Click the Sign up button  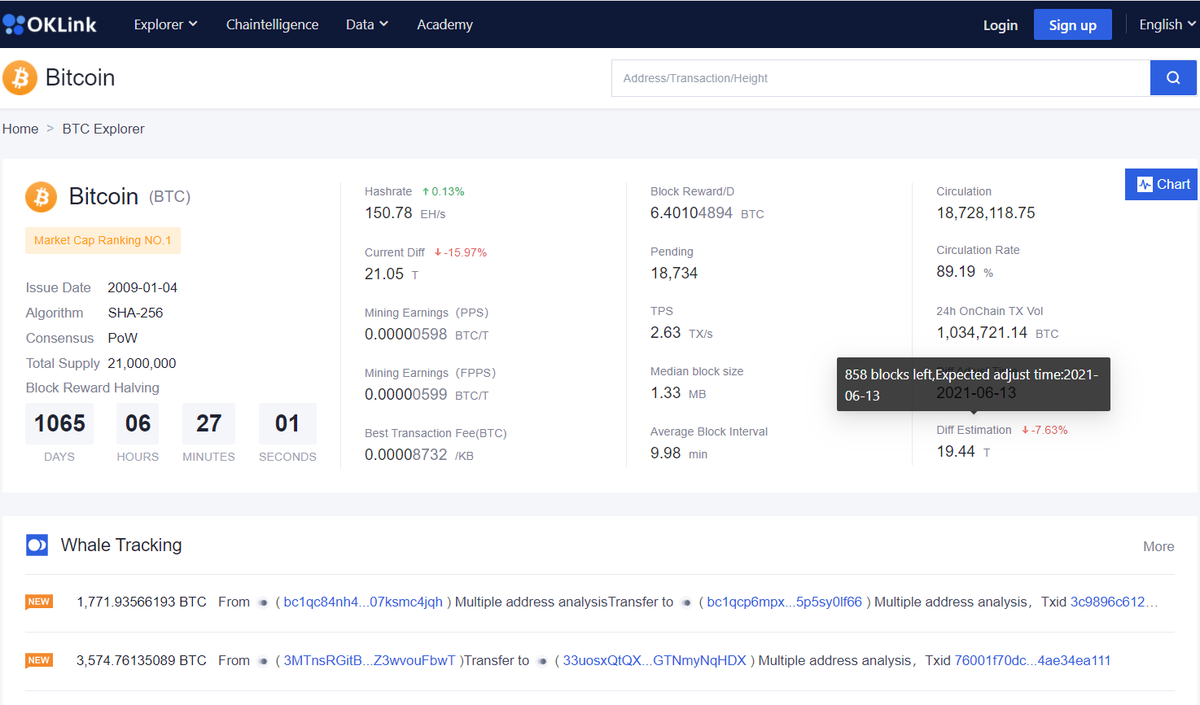[x=1073, y=25]
